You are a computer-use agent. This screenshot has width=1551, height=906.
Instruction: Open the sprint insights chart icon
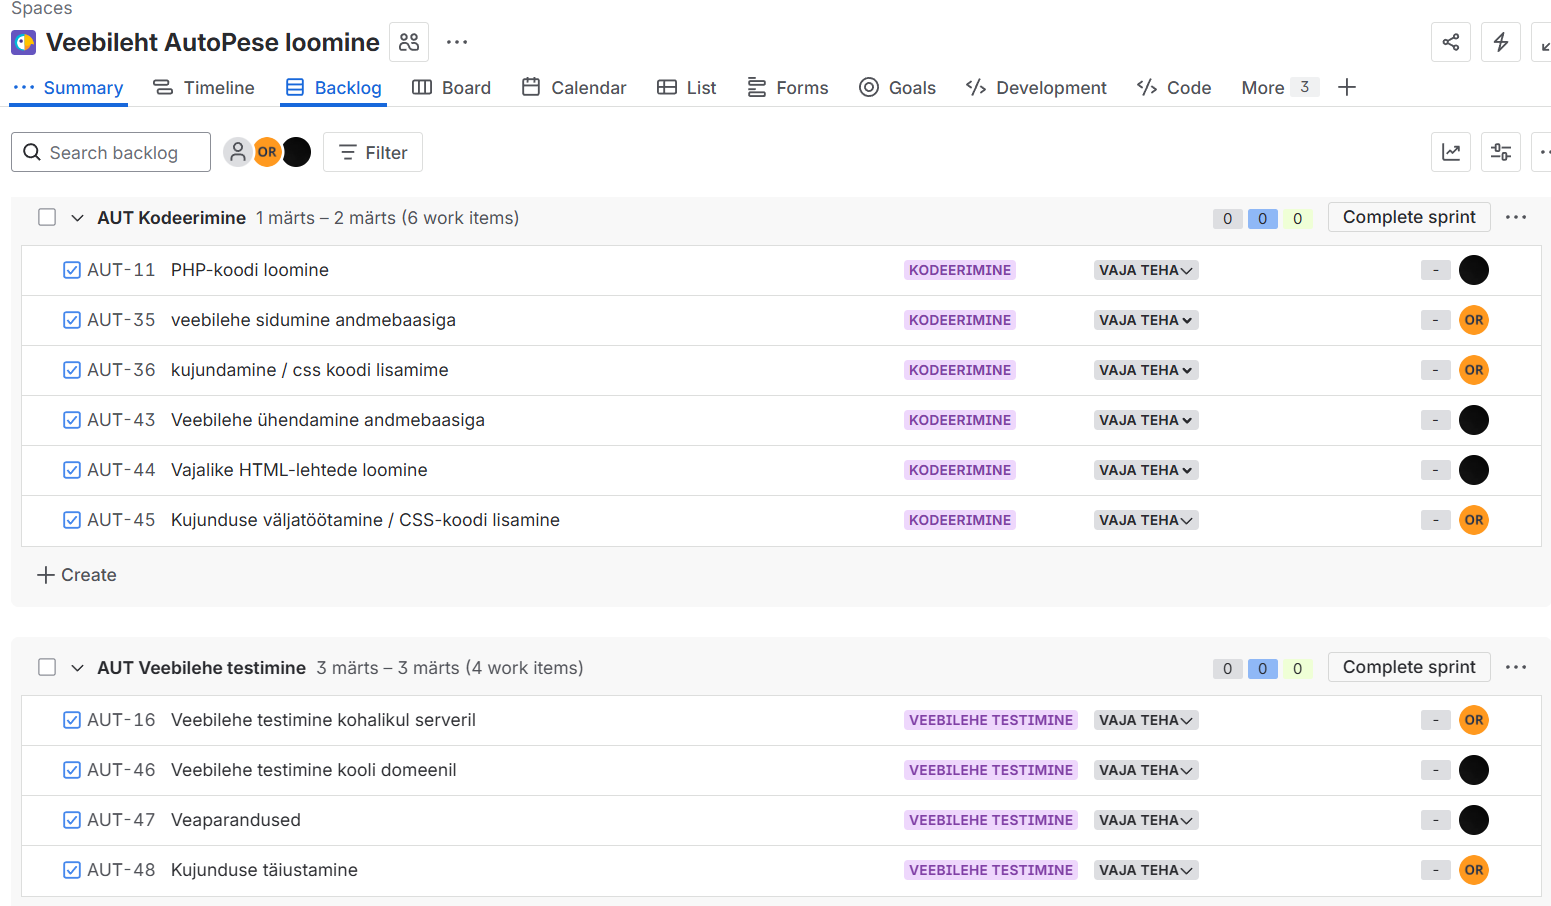point(1450,152)
